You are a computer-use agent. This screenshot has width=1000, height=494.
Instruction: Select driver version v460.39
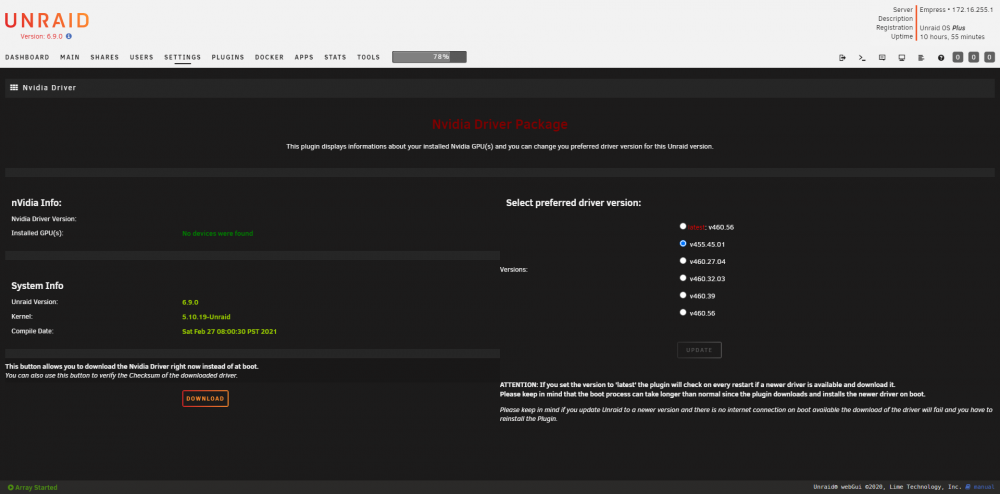[x=683, y=295]
